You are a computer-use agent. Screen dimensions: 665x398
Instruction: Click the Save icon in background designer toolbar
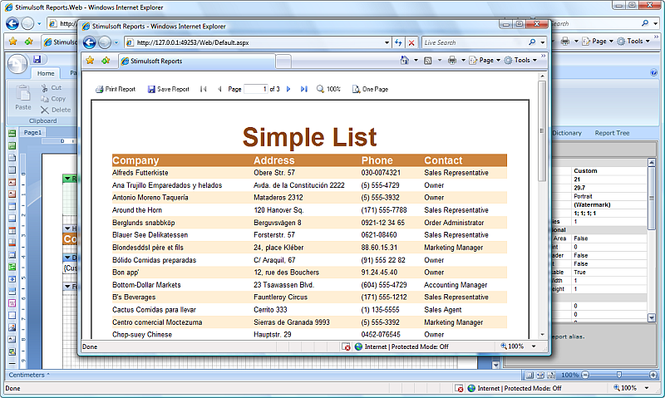pyautogui.click(x=37, y=59)
